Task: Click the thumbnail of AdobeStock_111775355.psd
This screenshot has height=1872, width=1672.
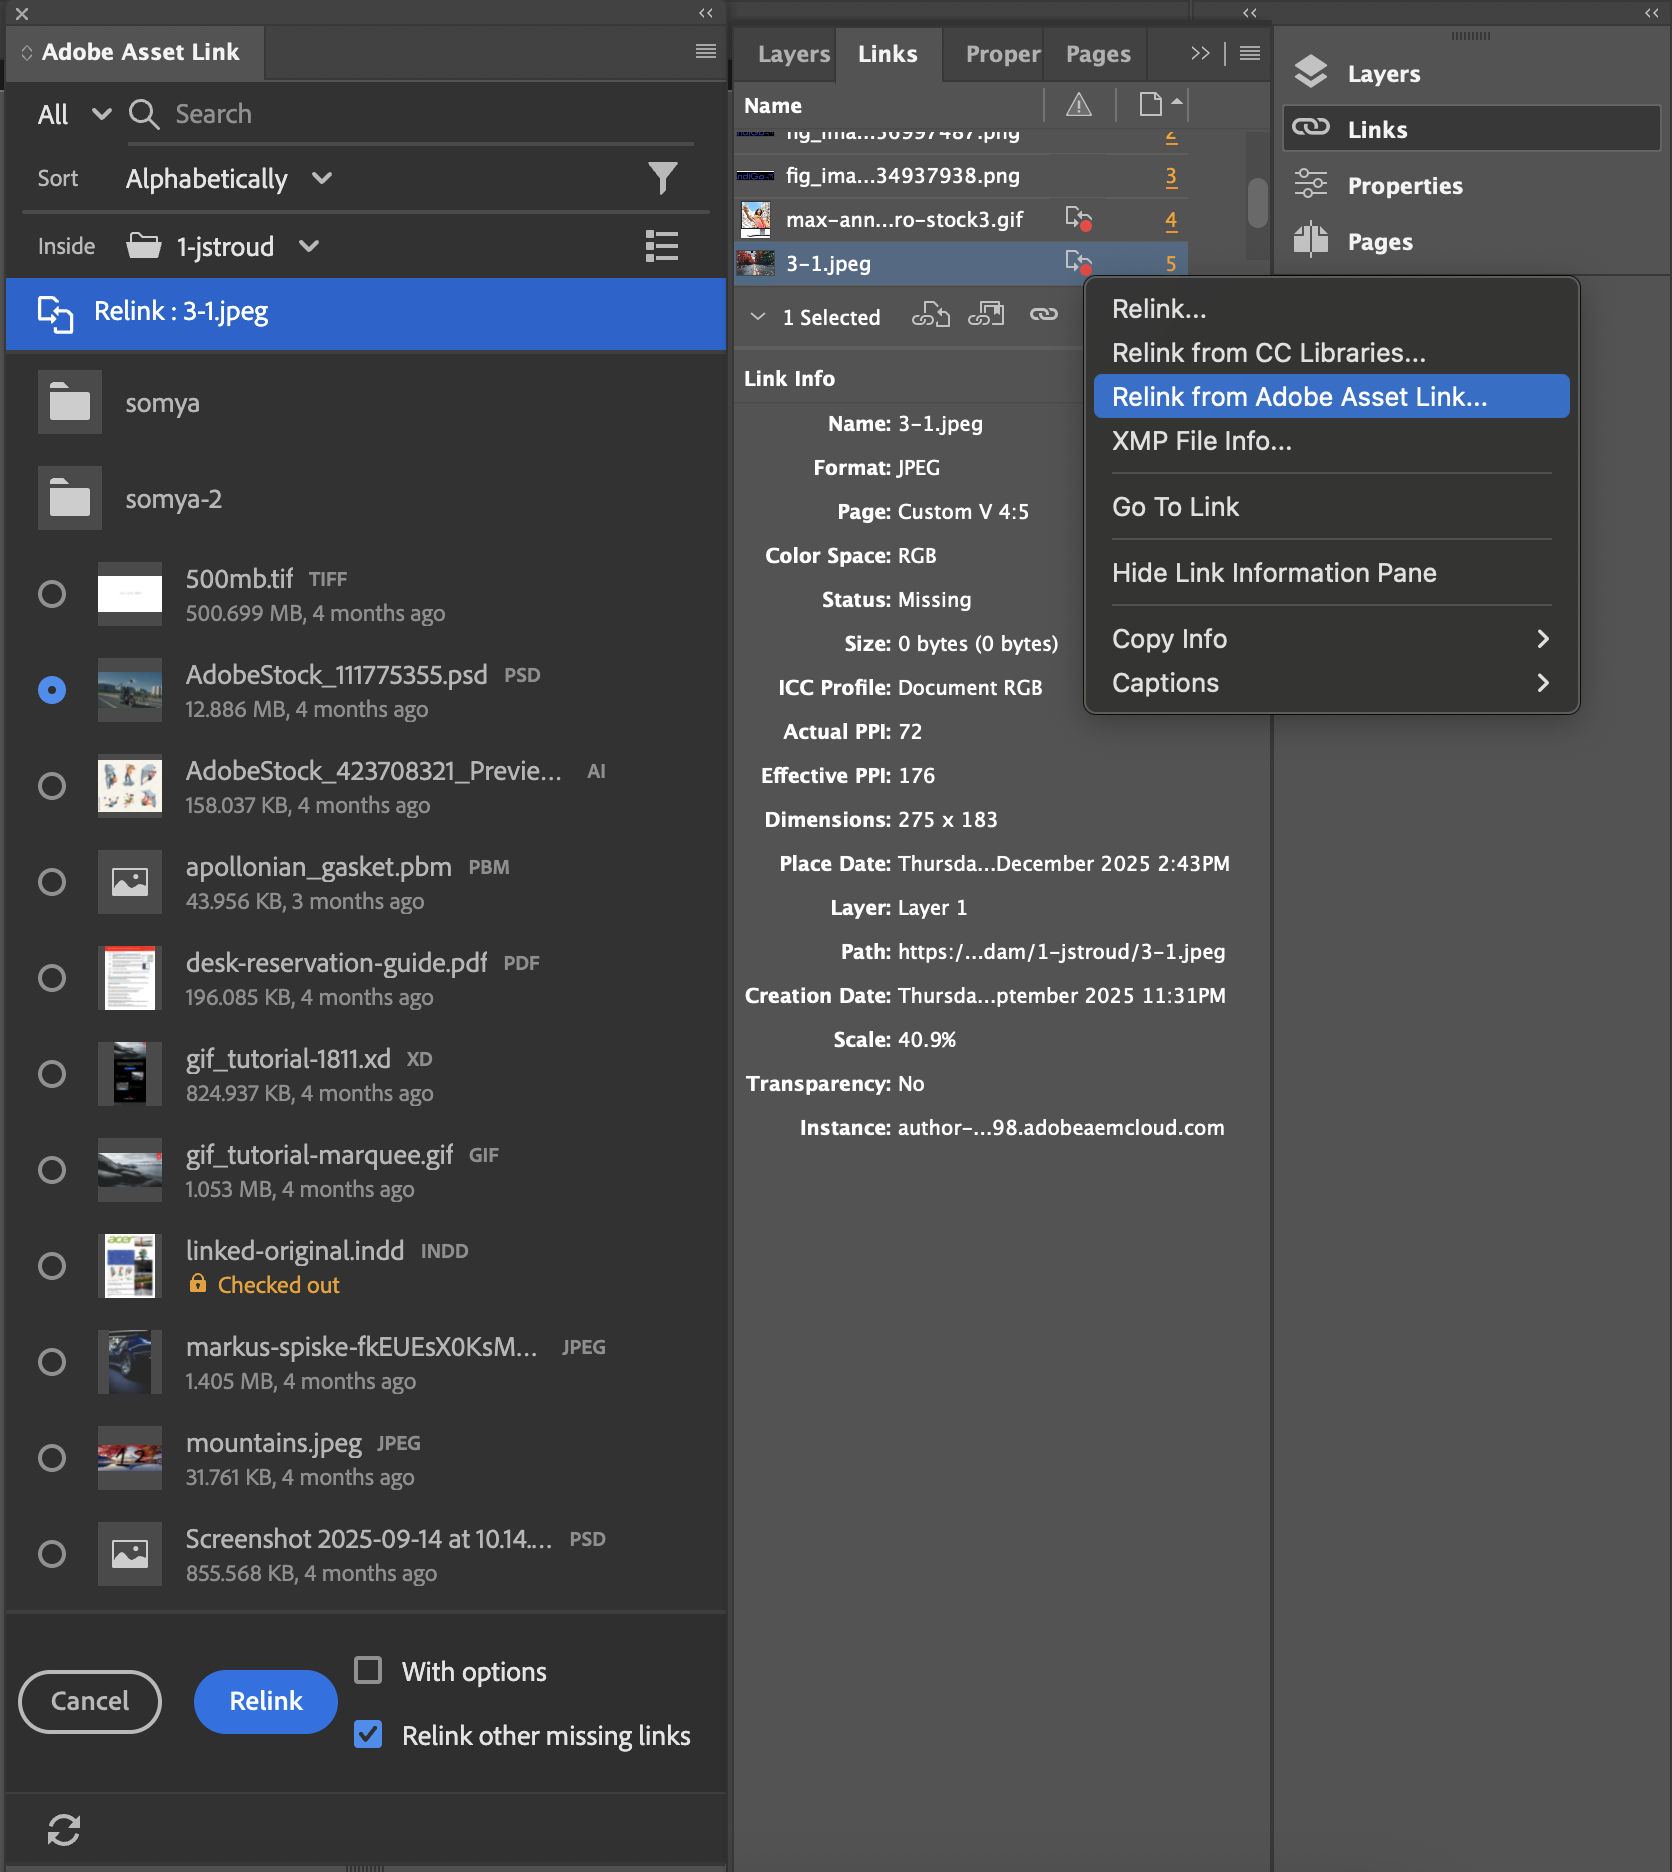Action: coord(129,690)
